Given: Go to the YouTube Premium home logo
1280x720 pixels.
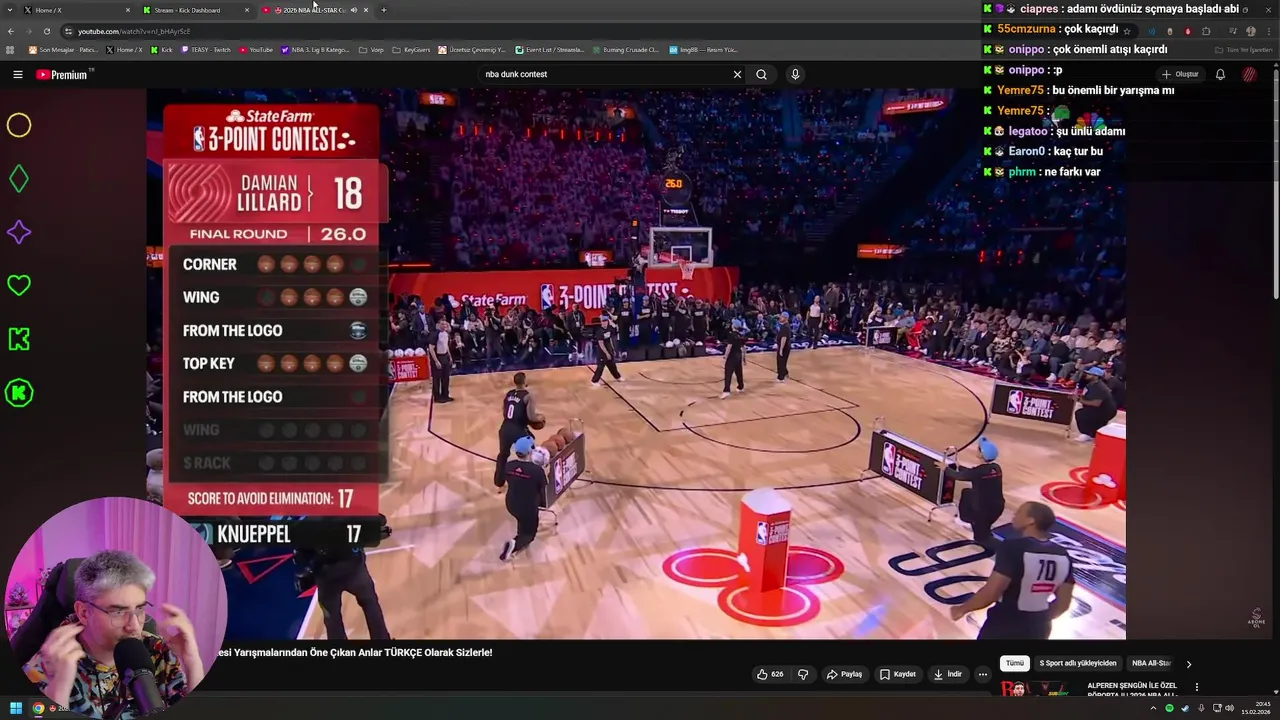Looking at the screenshot, I should coord(64,74).
